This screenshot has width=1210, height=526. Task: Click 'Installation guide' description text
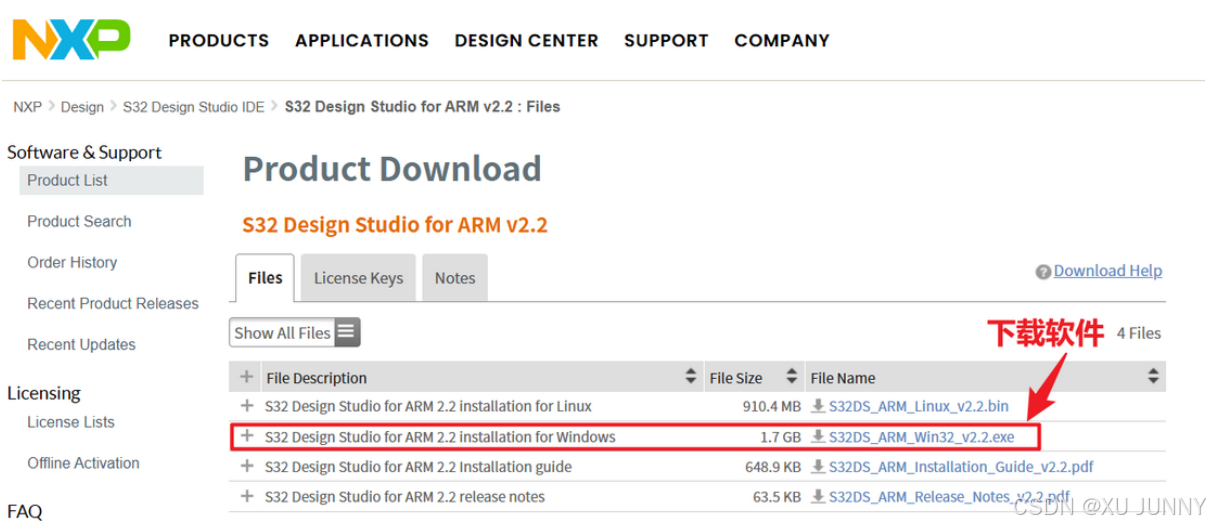(418, 467)
